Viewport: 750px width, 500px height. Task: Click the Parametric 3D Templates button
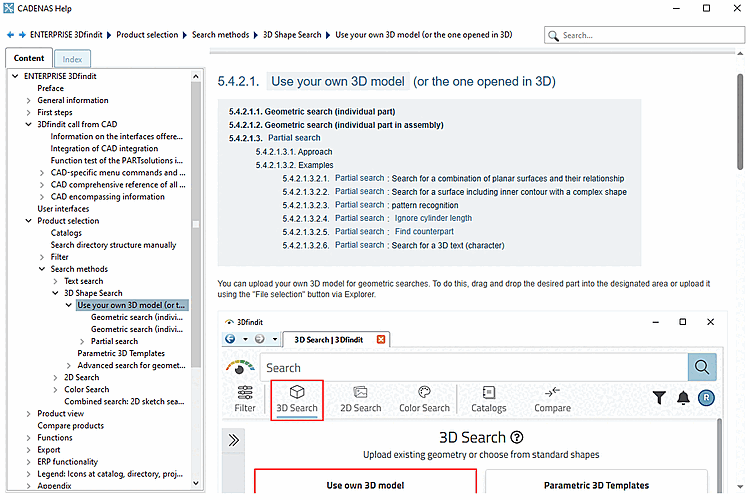(x=596, y=481)
